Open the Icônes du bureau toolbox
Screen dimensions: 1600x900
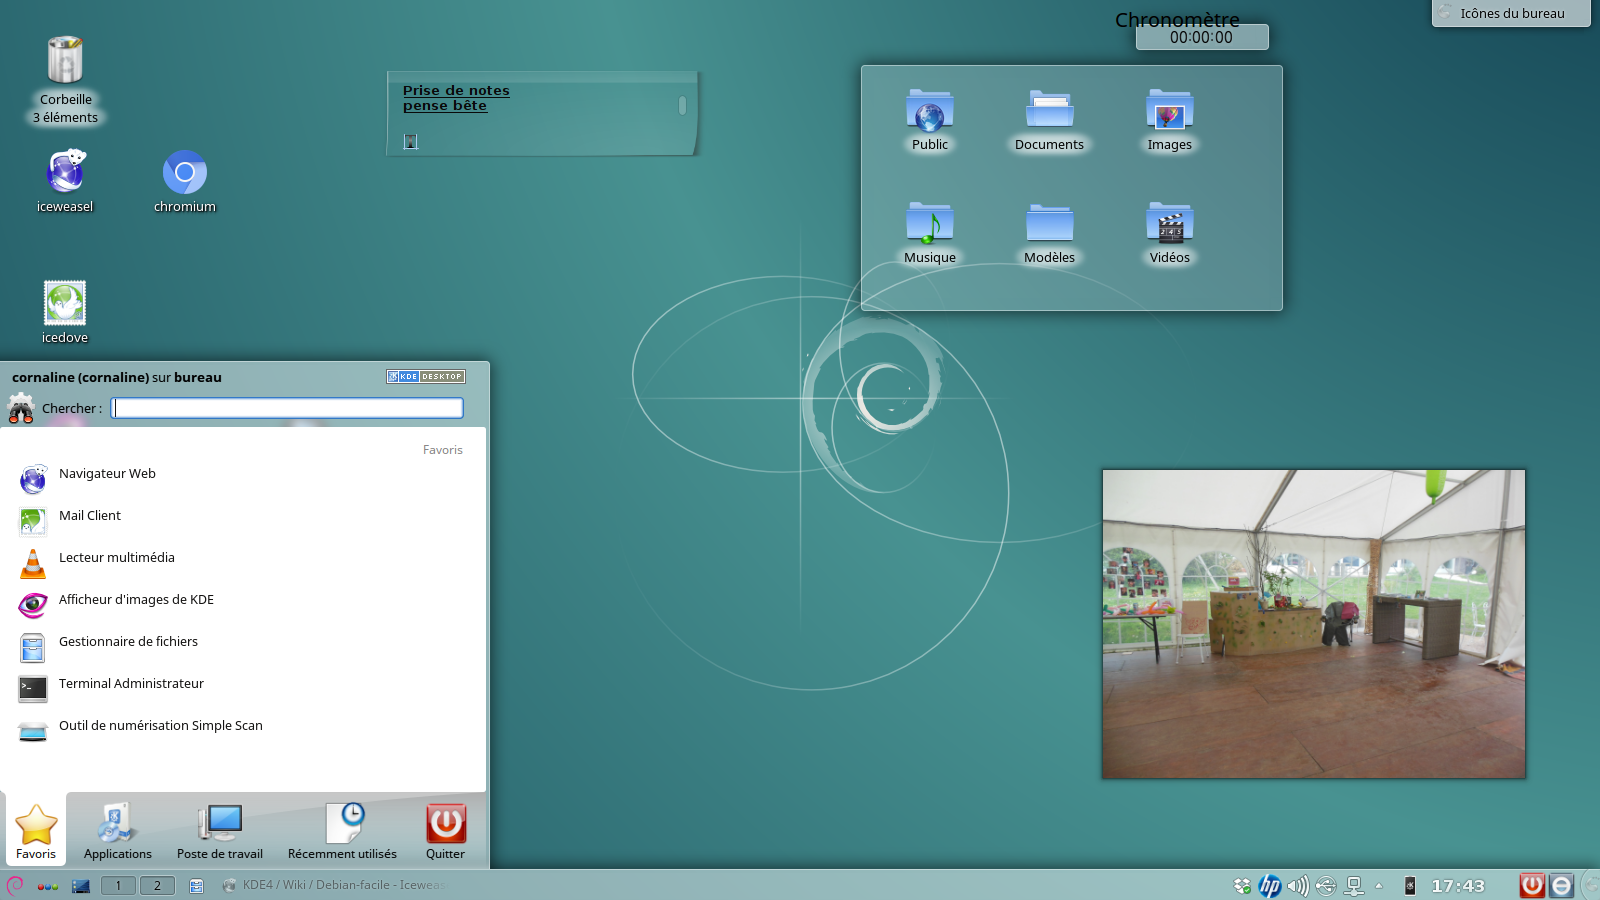click(1510, 13)
